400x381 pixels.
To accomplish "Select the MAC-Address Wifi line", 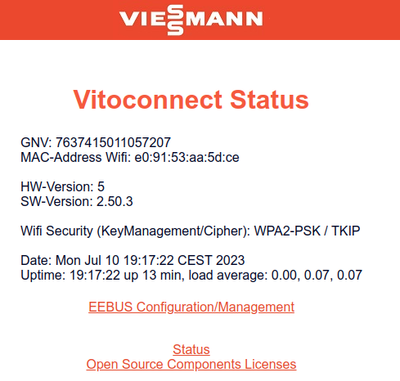I will pos(130,157).
